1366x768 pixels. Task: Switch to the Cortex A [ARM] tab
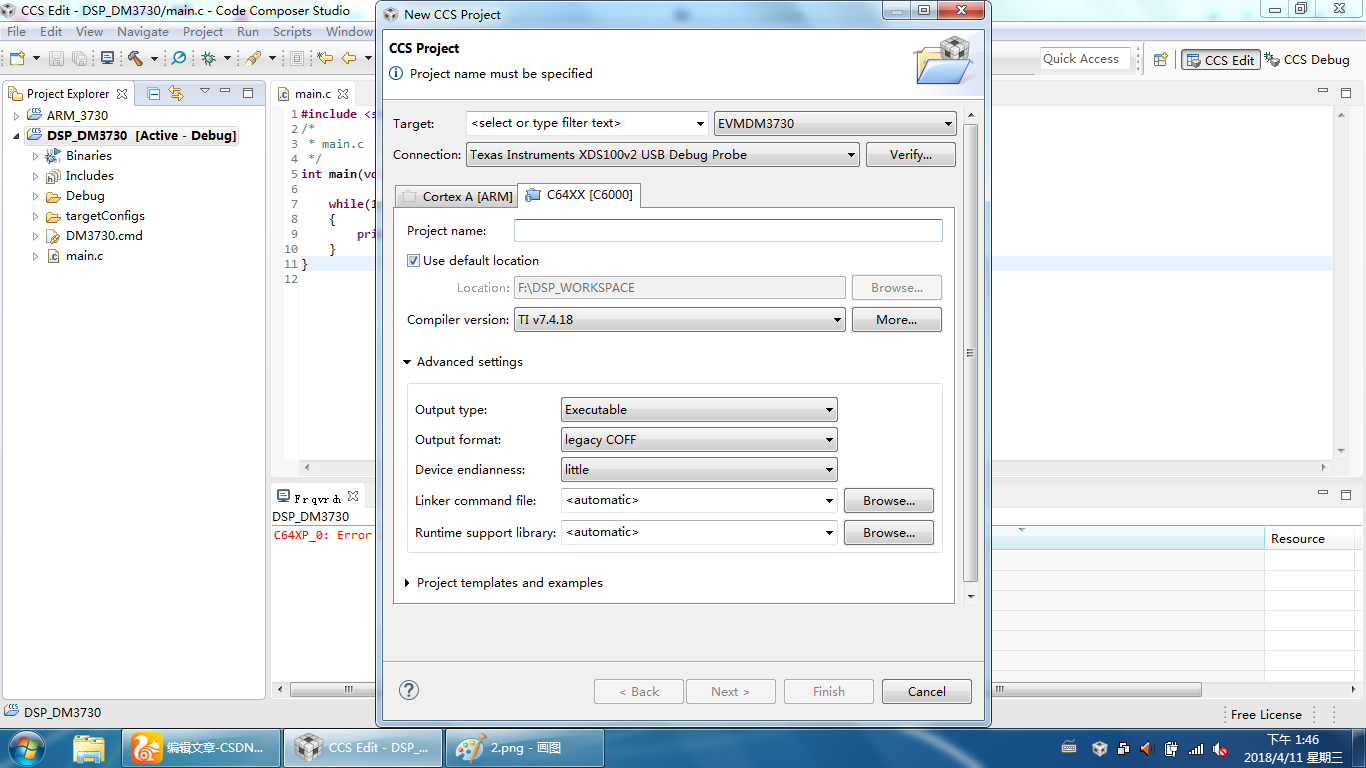coord(456,197)
